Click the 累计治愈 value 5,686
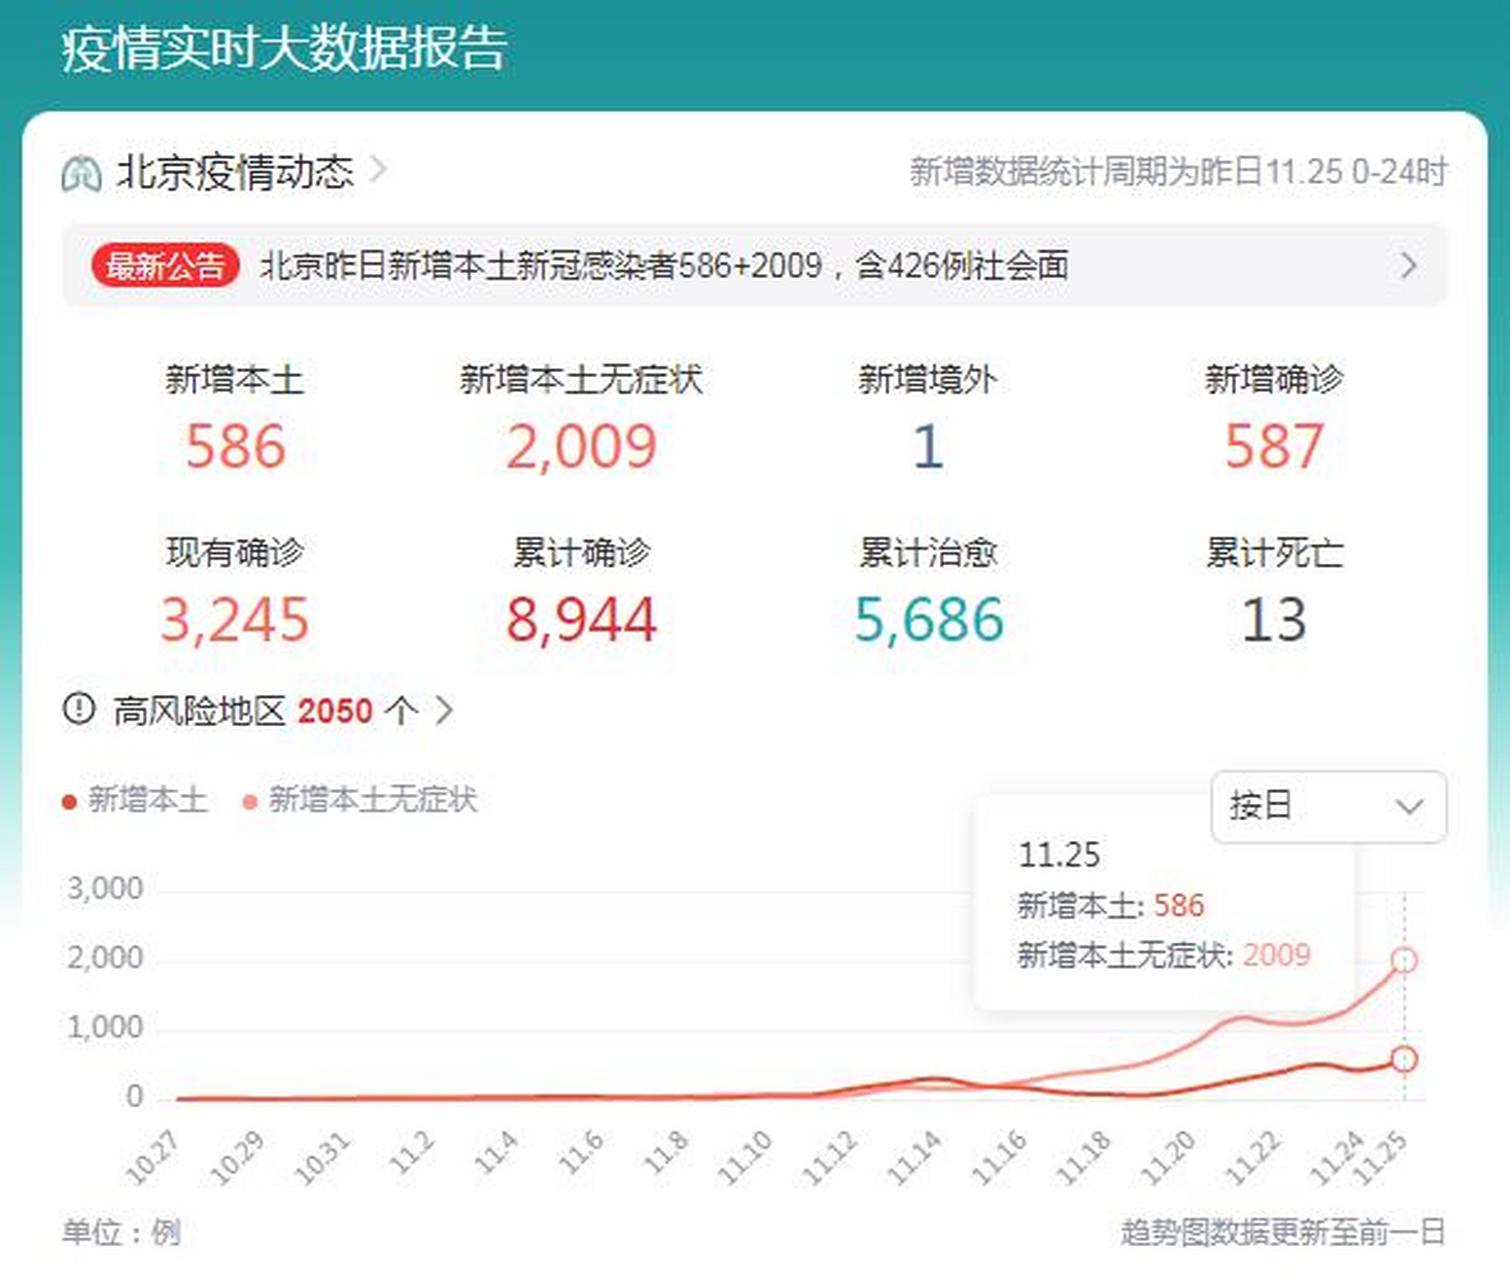Image resolution: width=1510 pixels, height=1280 pixels. point(928,619)
